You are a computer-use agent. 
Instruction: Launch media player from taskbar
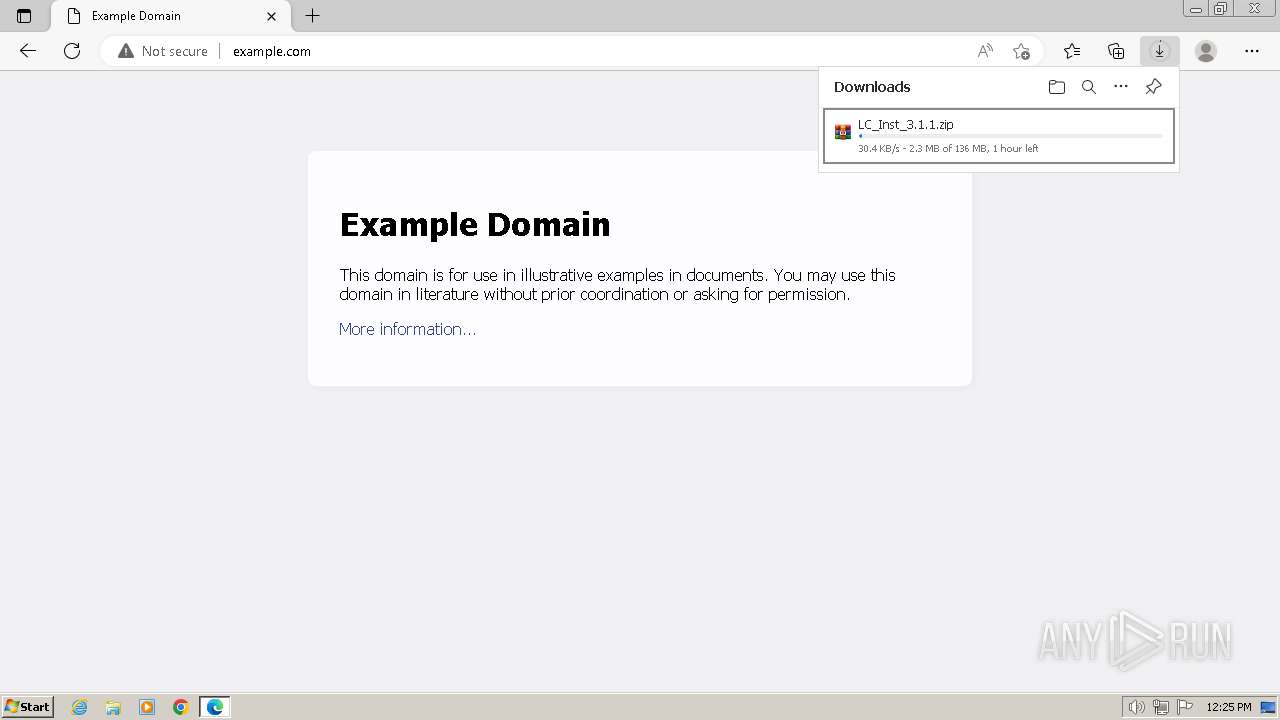pos(147,707)
